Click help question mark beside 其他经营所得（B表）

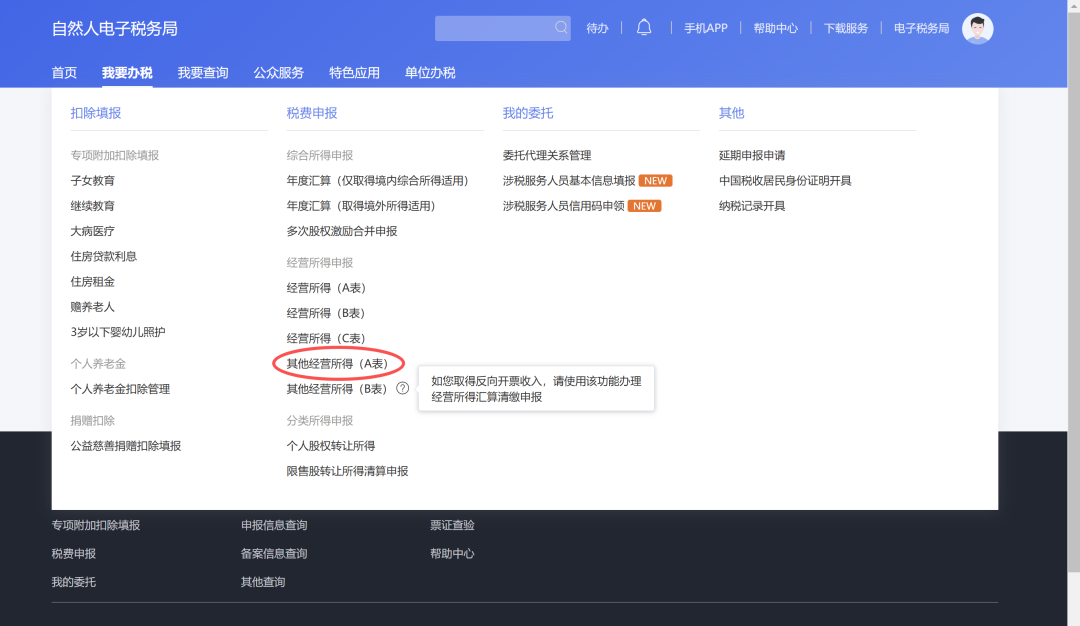403,388
